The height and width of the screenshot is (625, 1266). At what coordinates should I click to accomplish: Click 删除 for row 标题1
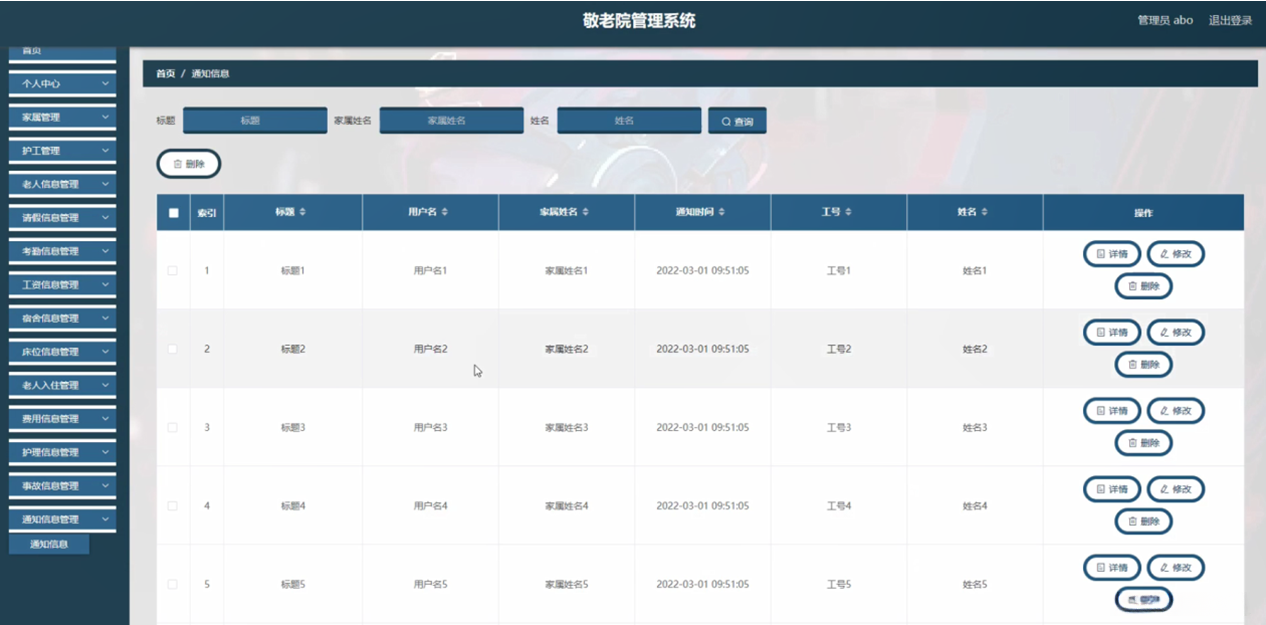[x=1143, y=286]
